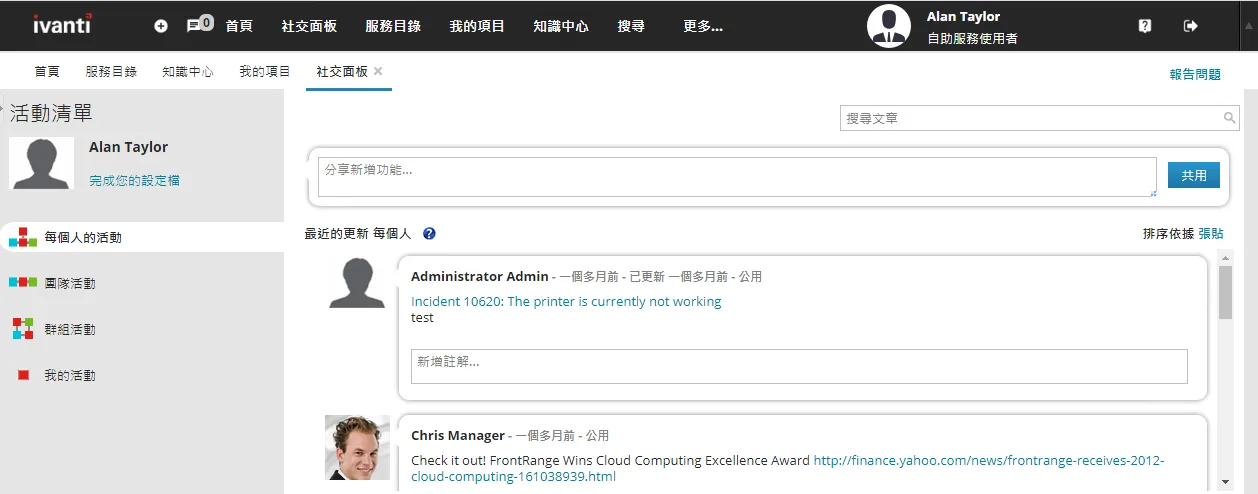1258x494 pixels.
Task: Click the 完成您的設定檔 link
Action: click(x=134, y=181)
